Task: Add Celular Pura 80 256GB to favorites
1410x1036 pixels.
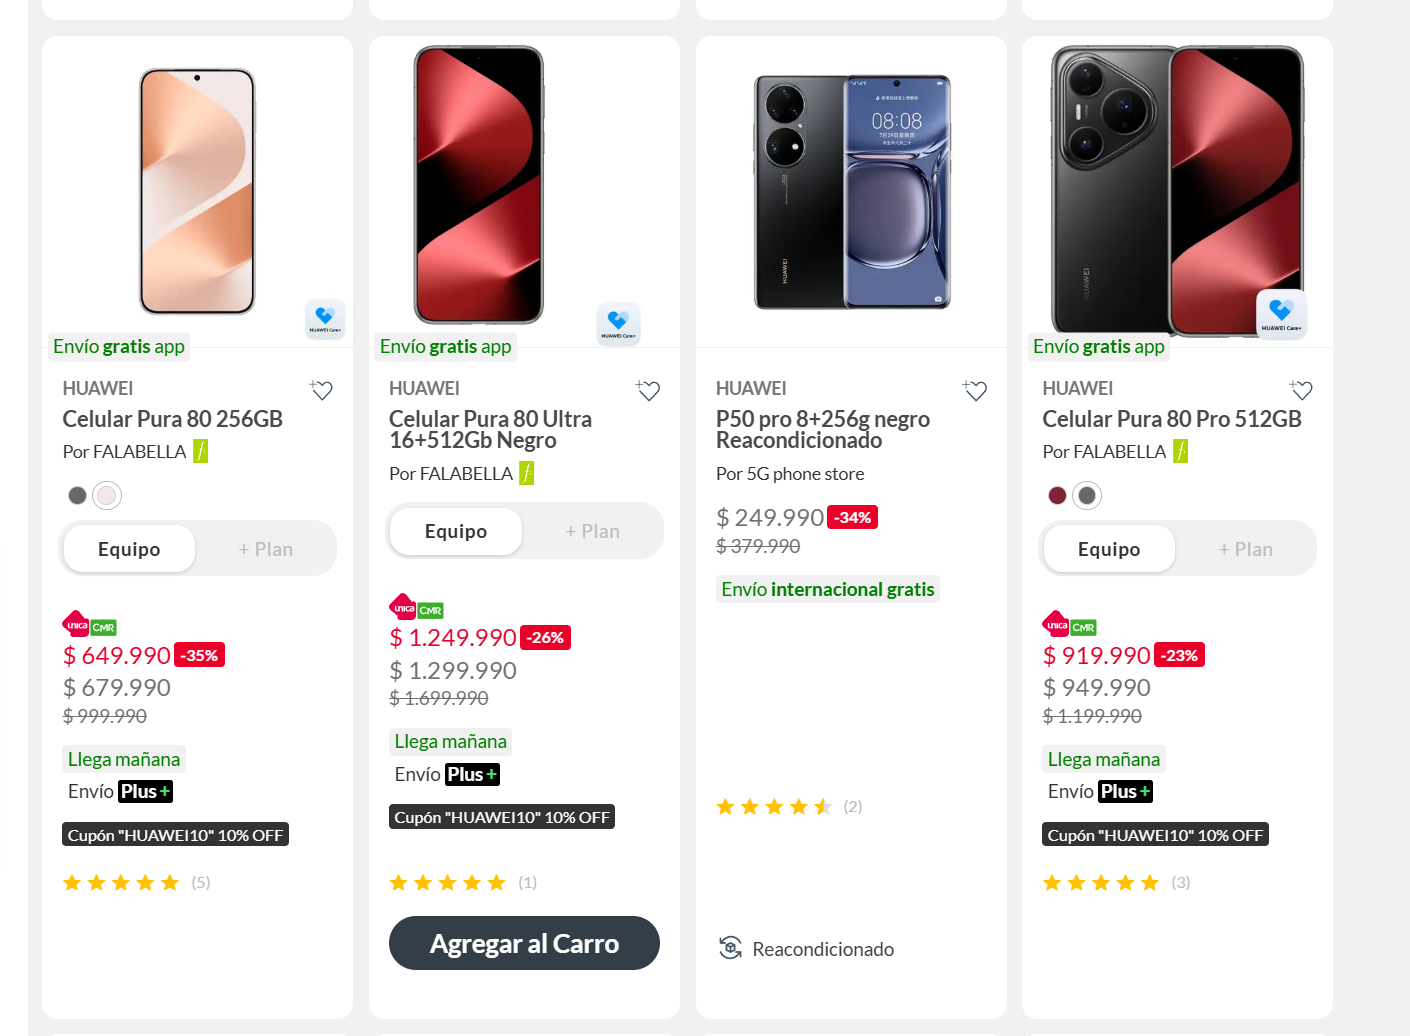Action: point(321,390)
